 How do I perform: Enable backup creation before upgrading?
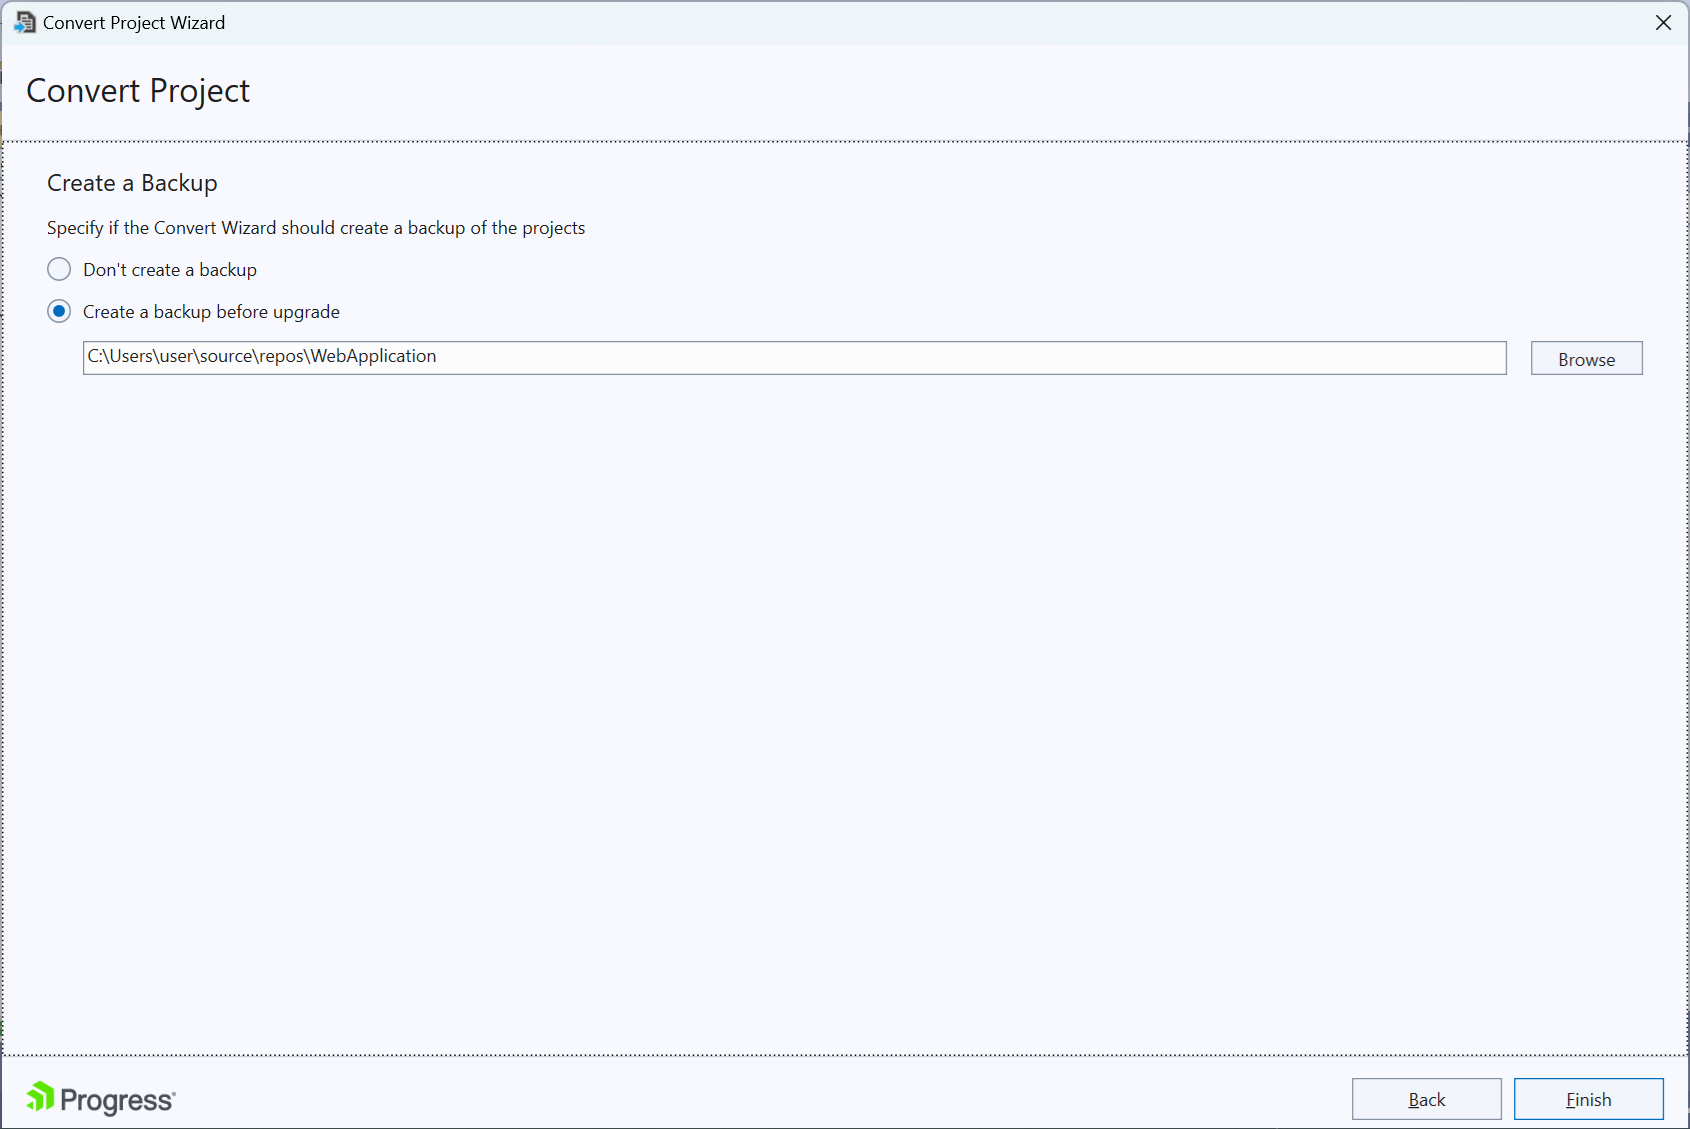point(59,311)
